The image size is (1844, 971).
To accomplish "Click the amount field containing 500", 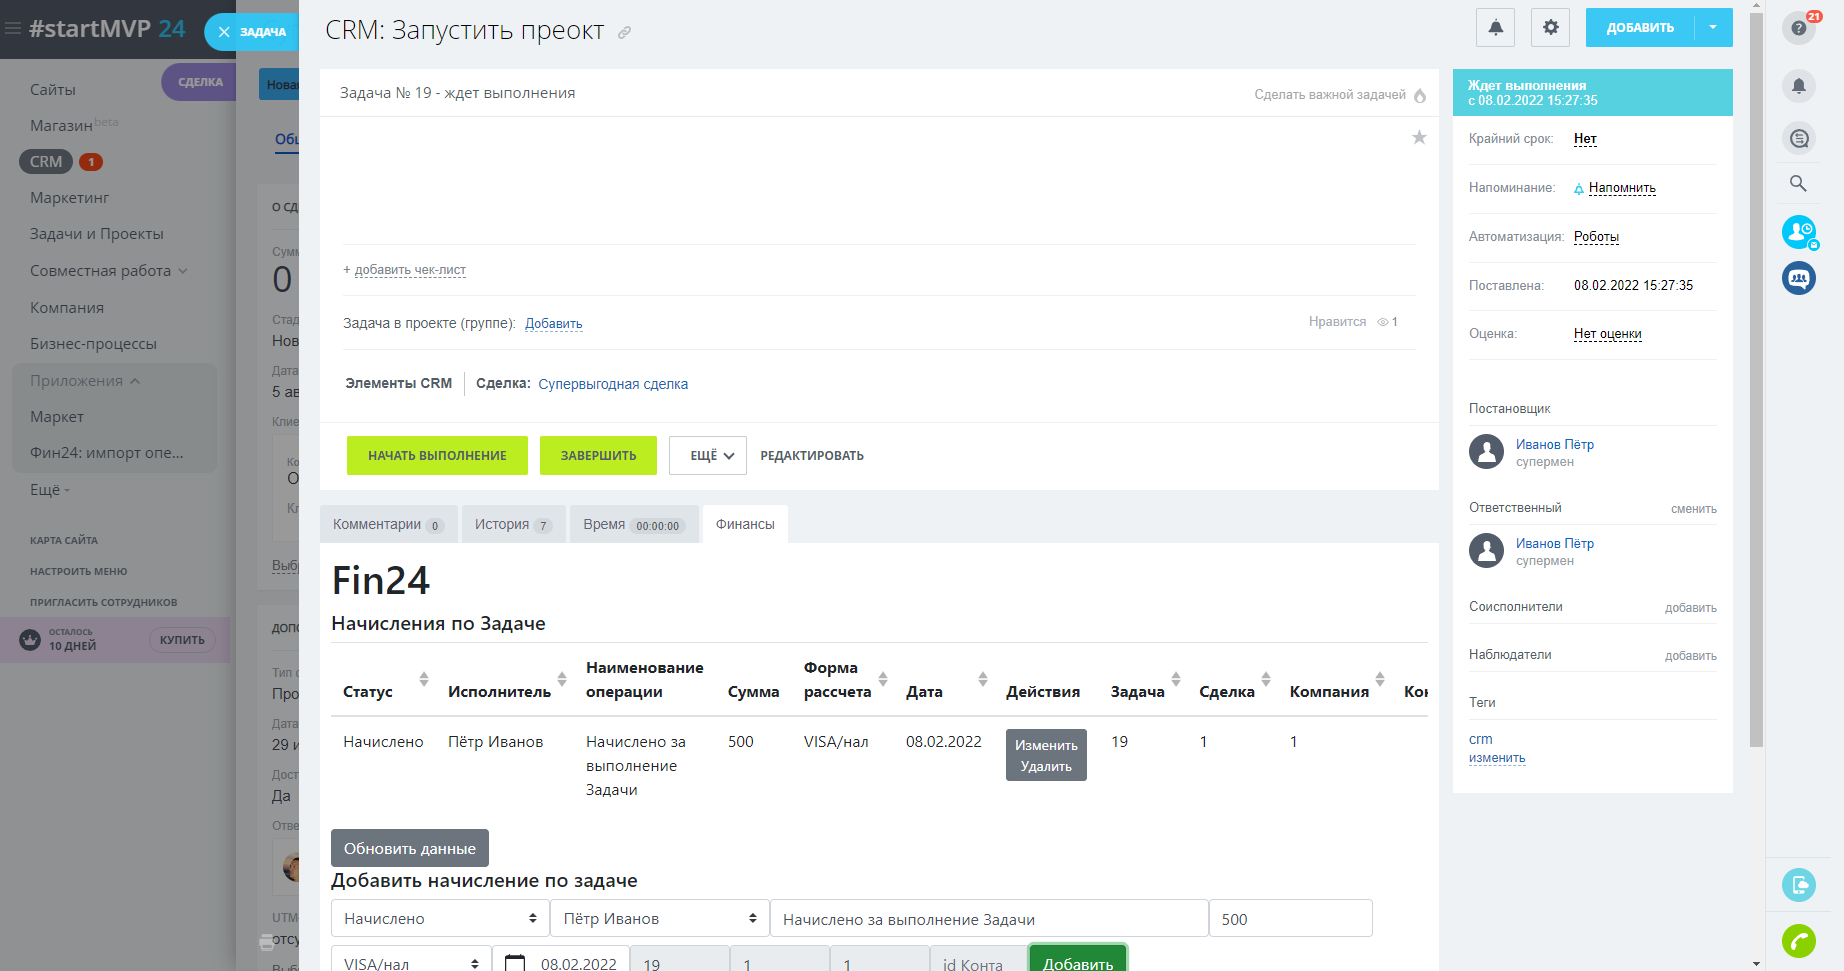I will pos(1290,919).
